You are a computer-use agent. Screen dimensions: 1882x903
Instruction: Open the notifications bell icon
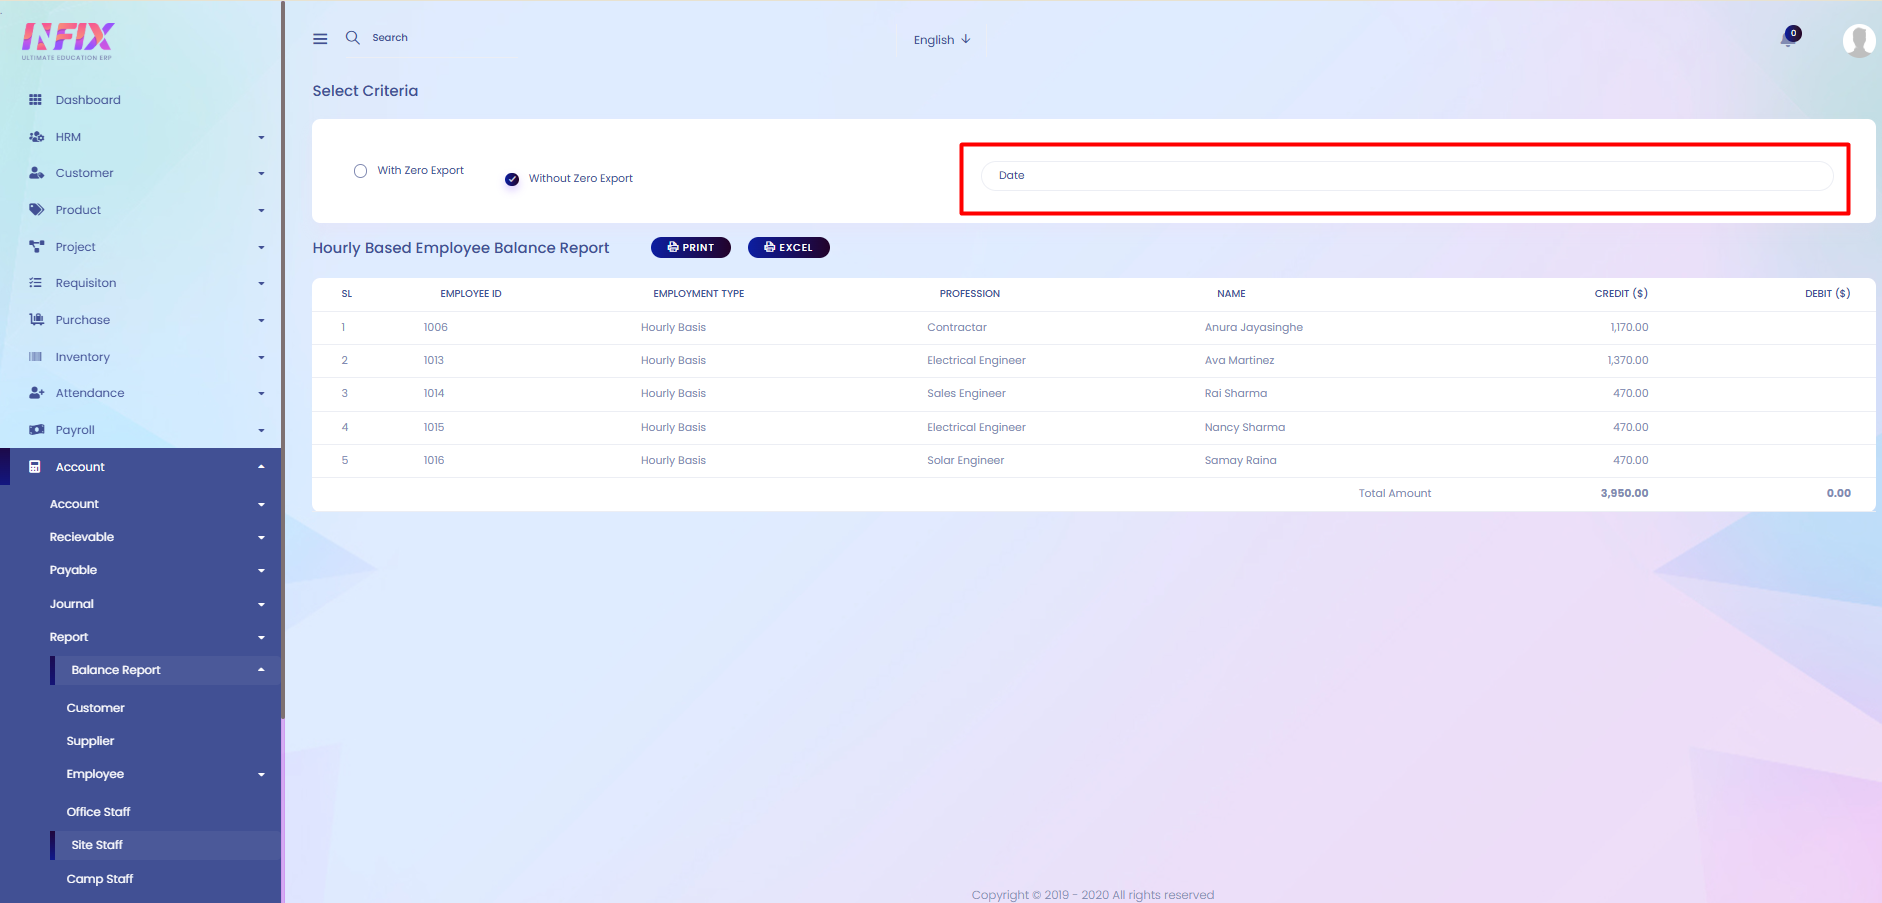tap(1788, 39)
